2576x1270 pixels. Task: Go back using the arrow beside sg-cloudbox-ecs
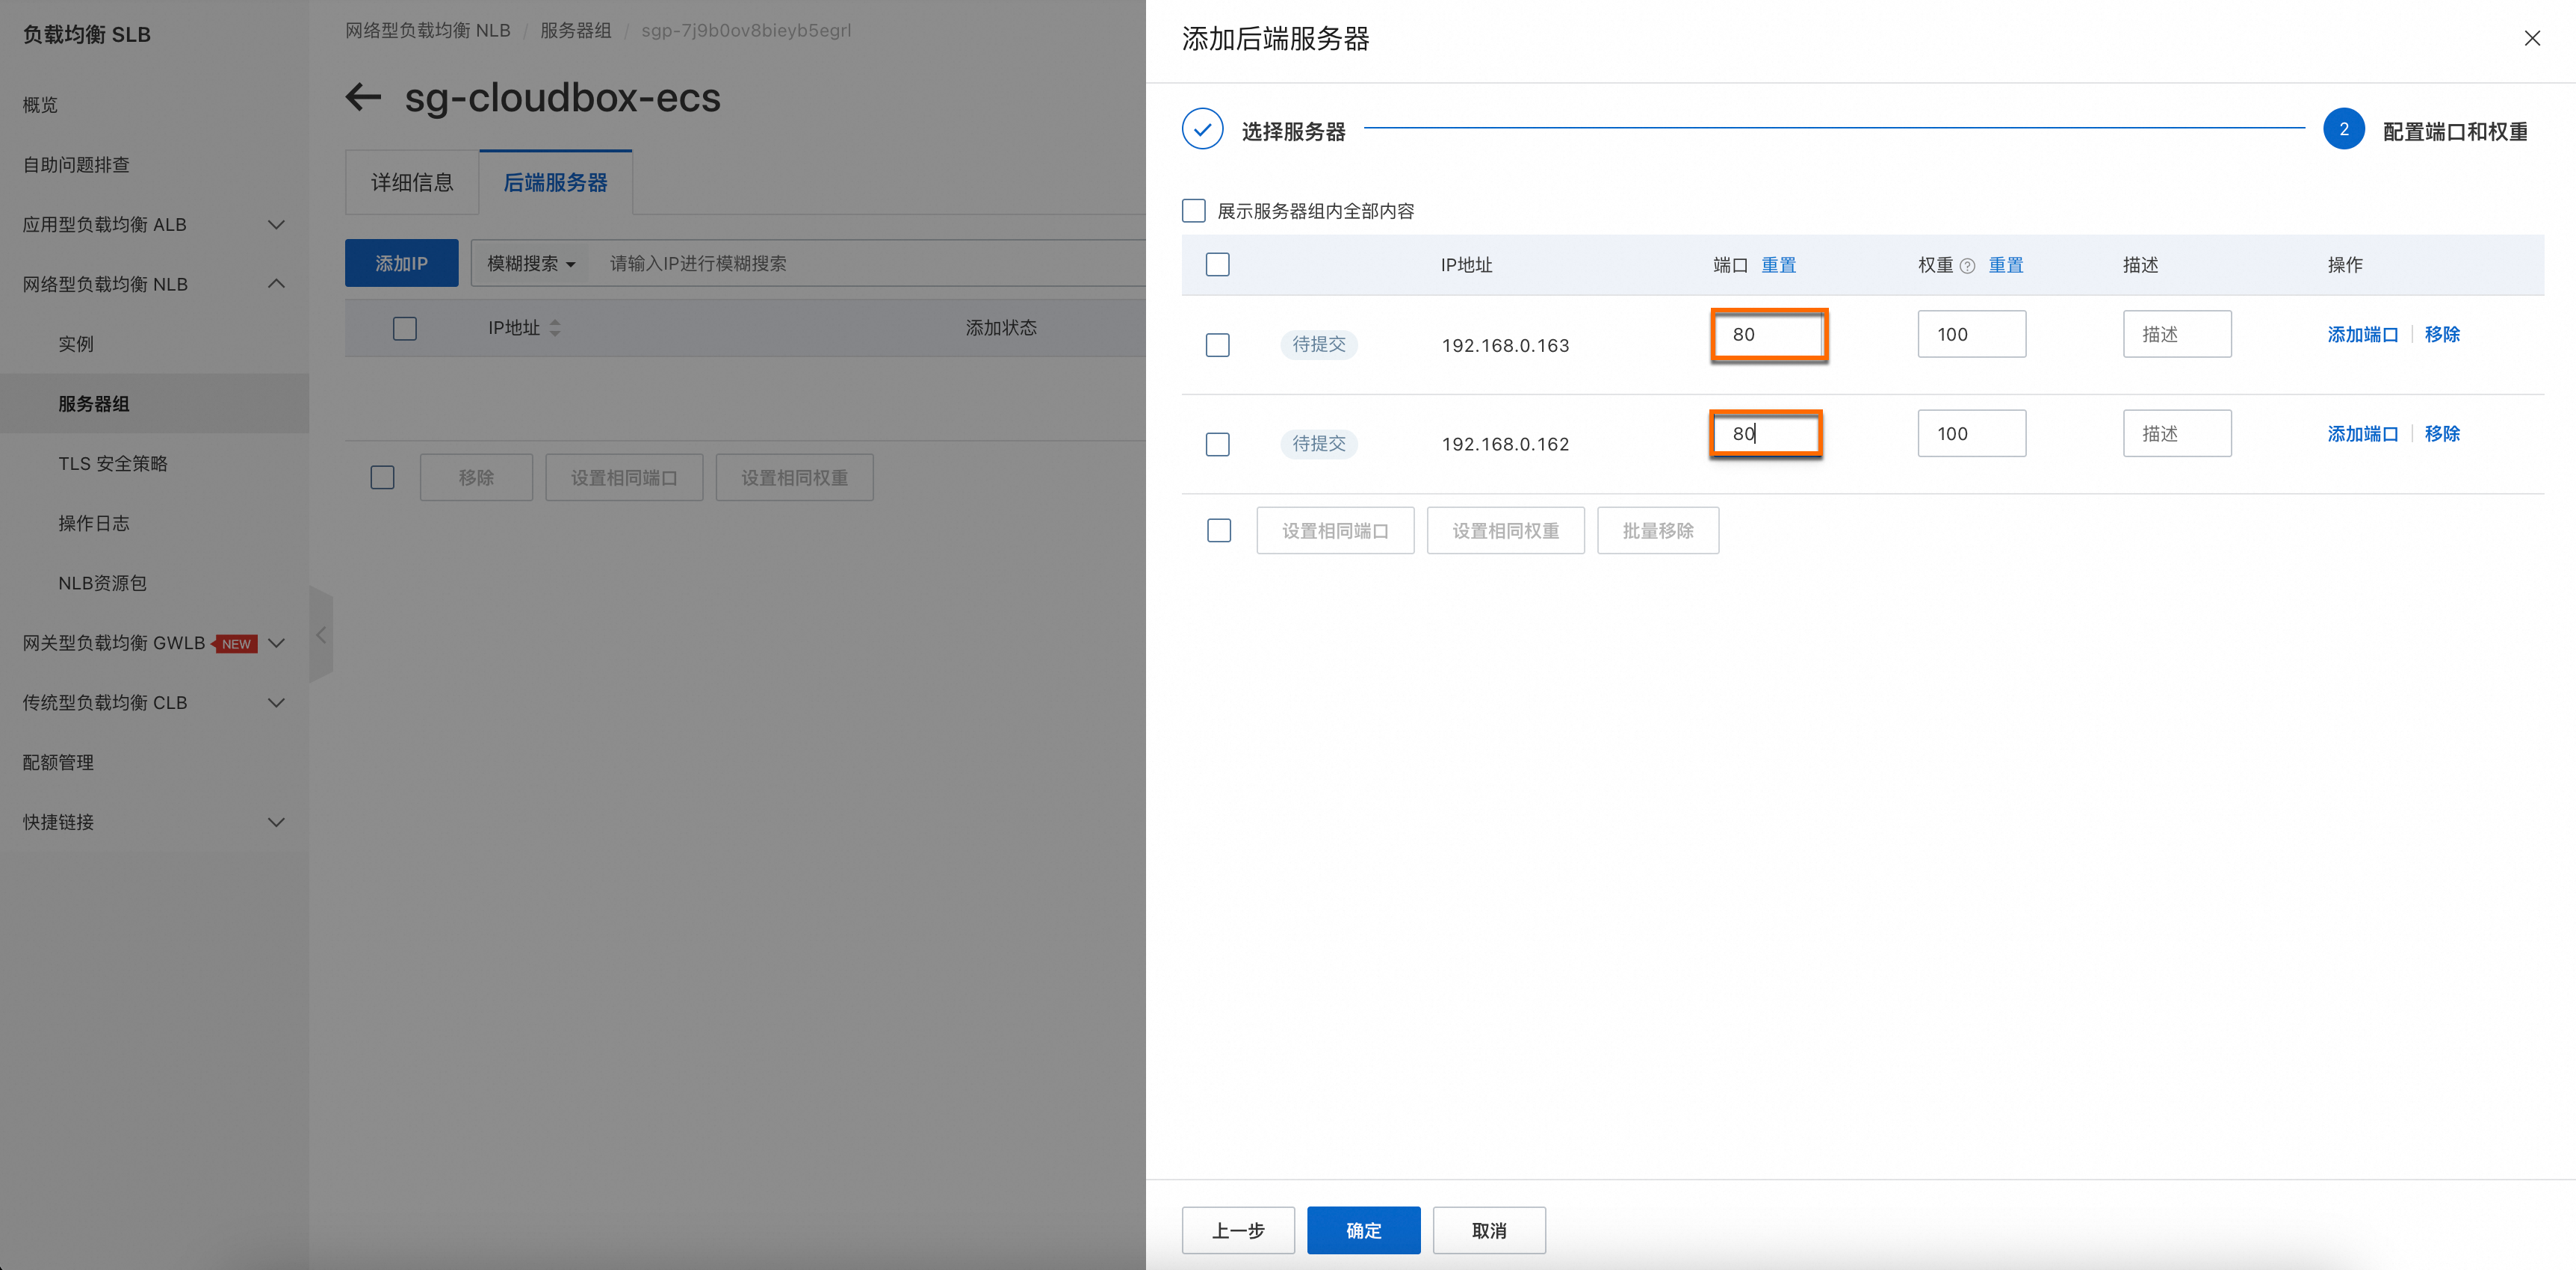click(364, 97)
